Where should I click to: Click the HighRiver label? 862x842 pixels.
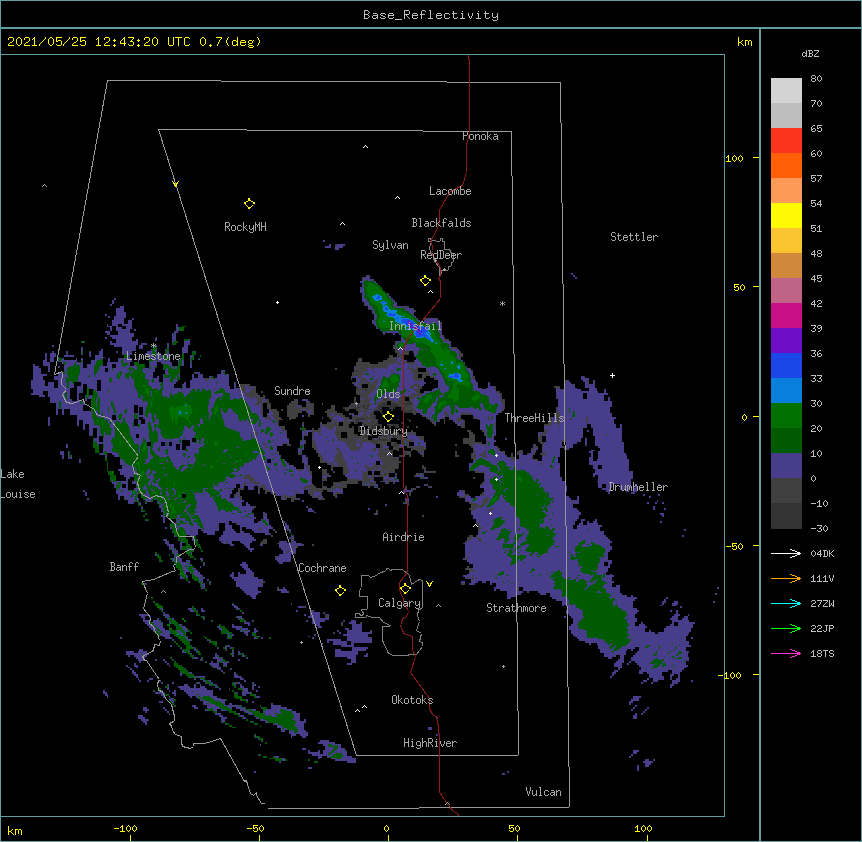point(430,743)
